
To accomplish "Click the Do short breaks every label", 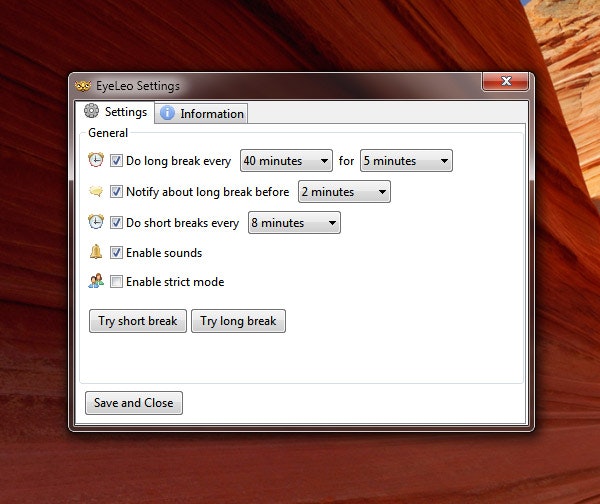I will tap(183, 223).
